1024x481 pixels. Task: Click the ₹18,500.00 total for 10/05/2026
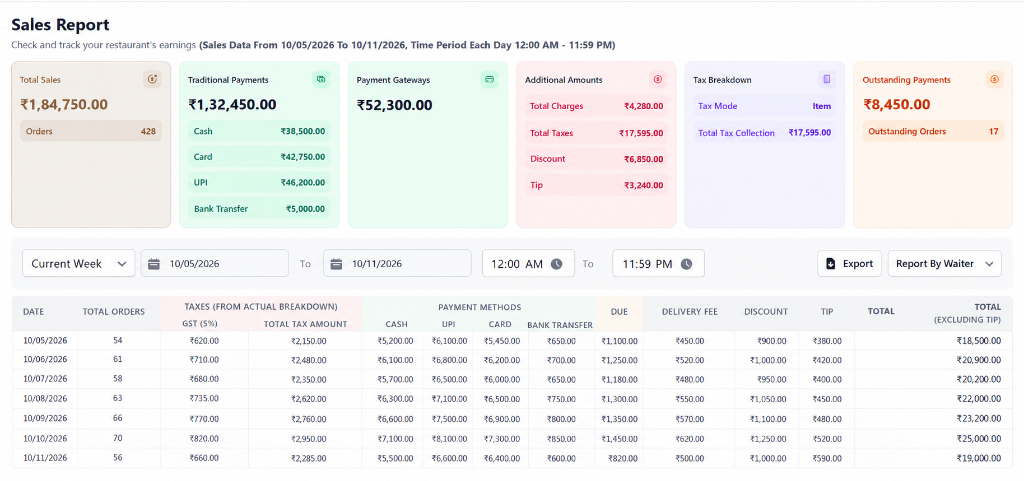[x=979, y=341]
